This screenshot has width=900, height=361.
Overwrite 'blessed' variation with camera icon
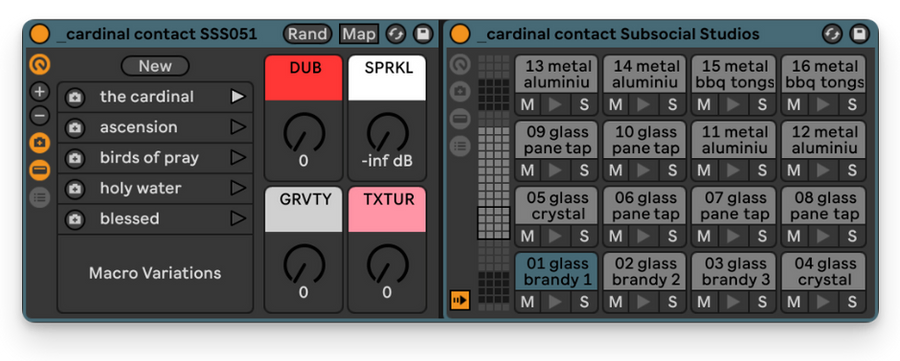(x=75, y=219)
